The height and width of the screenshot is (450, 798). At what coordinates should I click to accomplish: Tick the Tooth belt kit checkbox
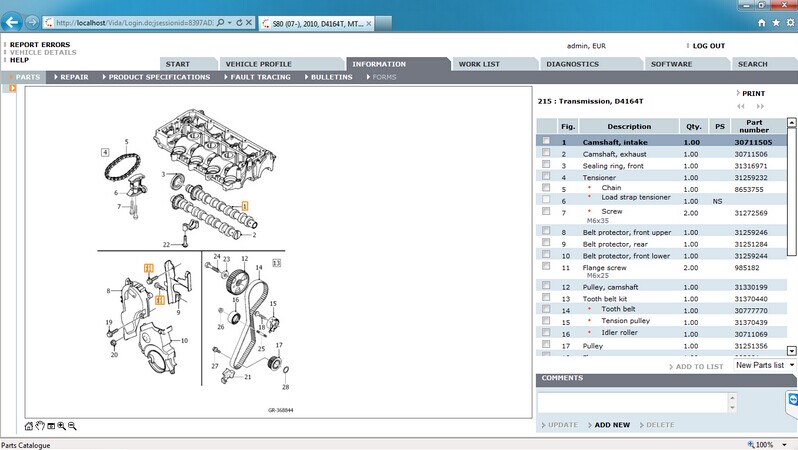point(546,297)
